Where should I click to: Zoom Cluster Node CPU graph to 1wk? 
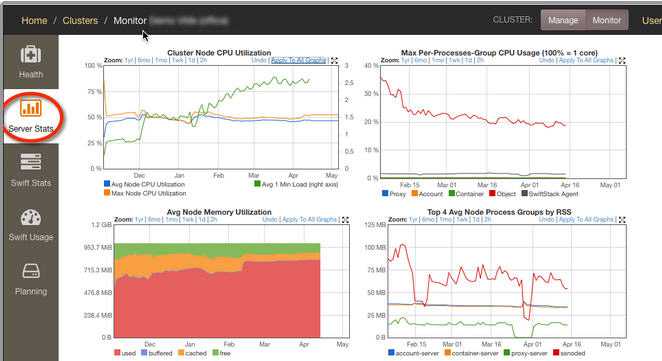coord(178,60)
